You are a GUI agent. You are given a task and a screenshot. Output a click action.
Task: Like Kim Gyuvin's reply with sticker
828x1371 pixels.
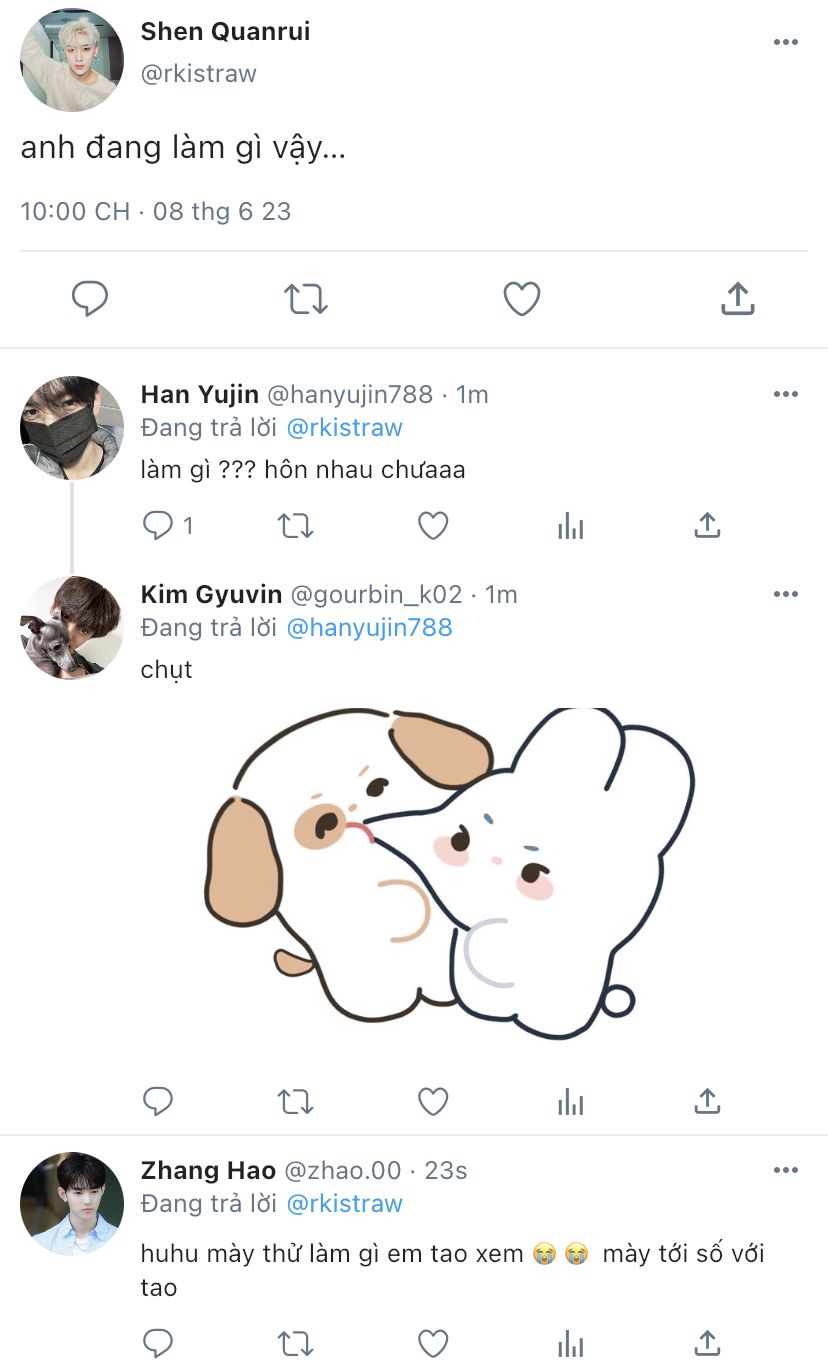click(433, 1102)
